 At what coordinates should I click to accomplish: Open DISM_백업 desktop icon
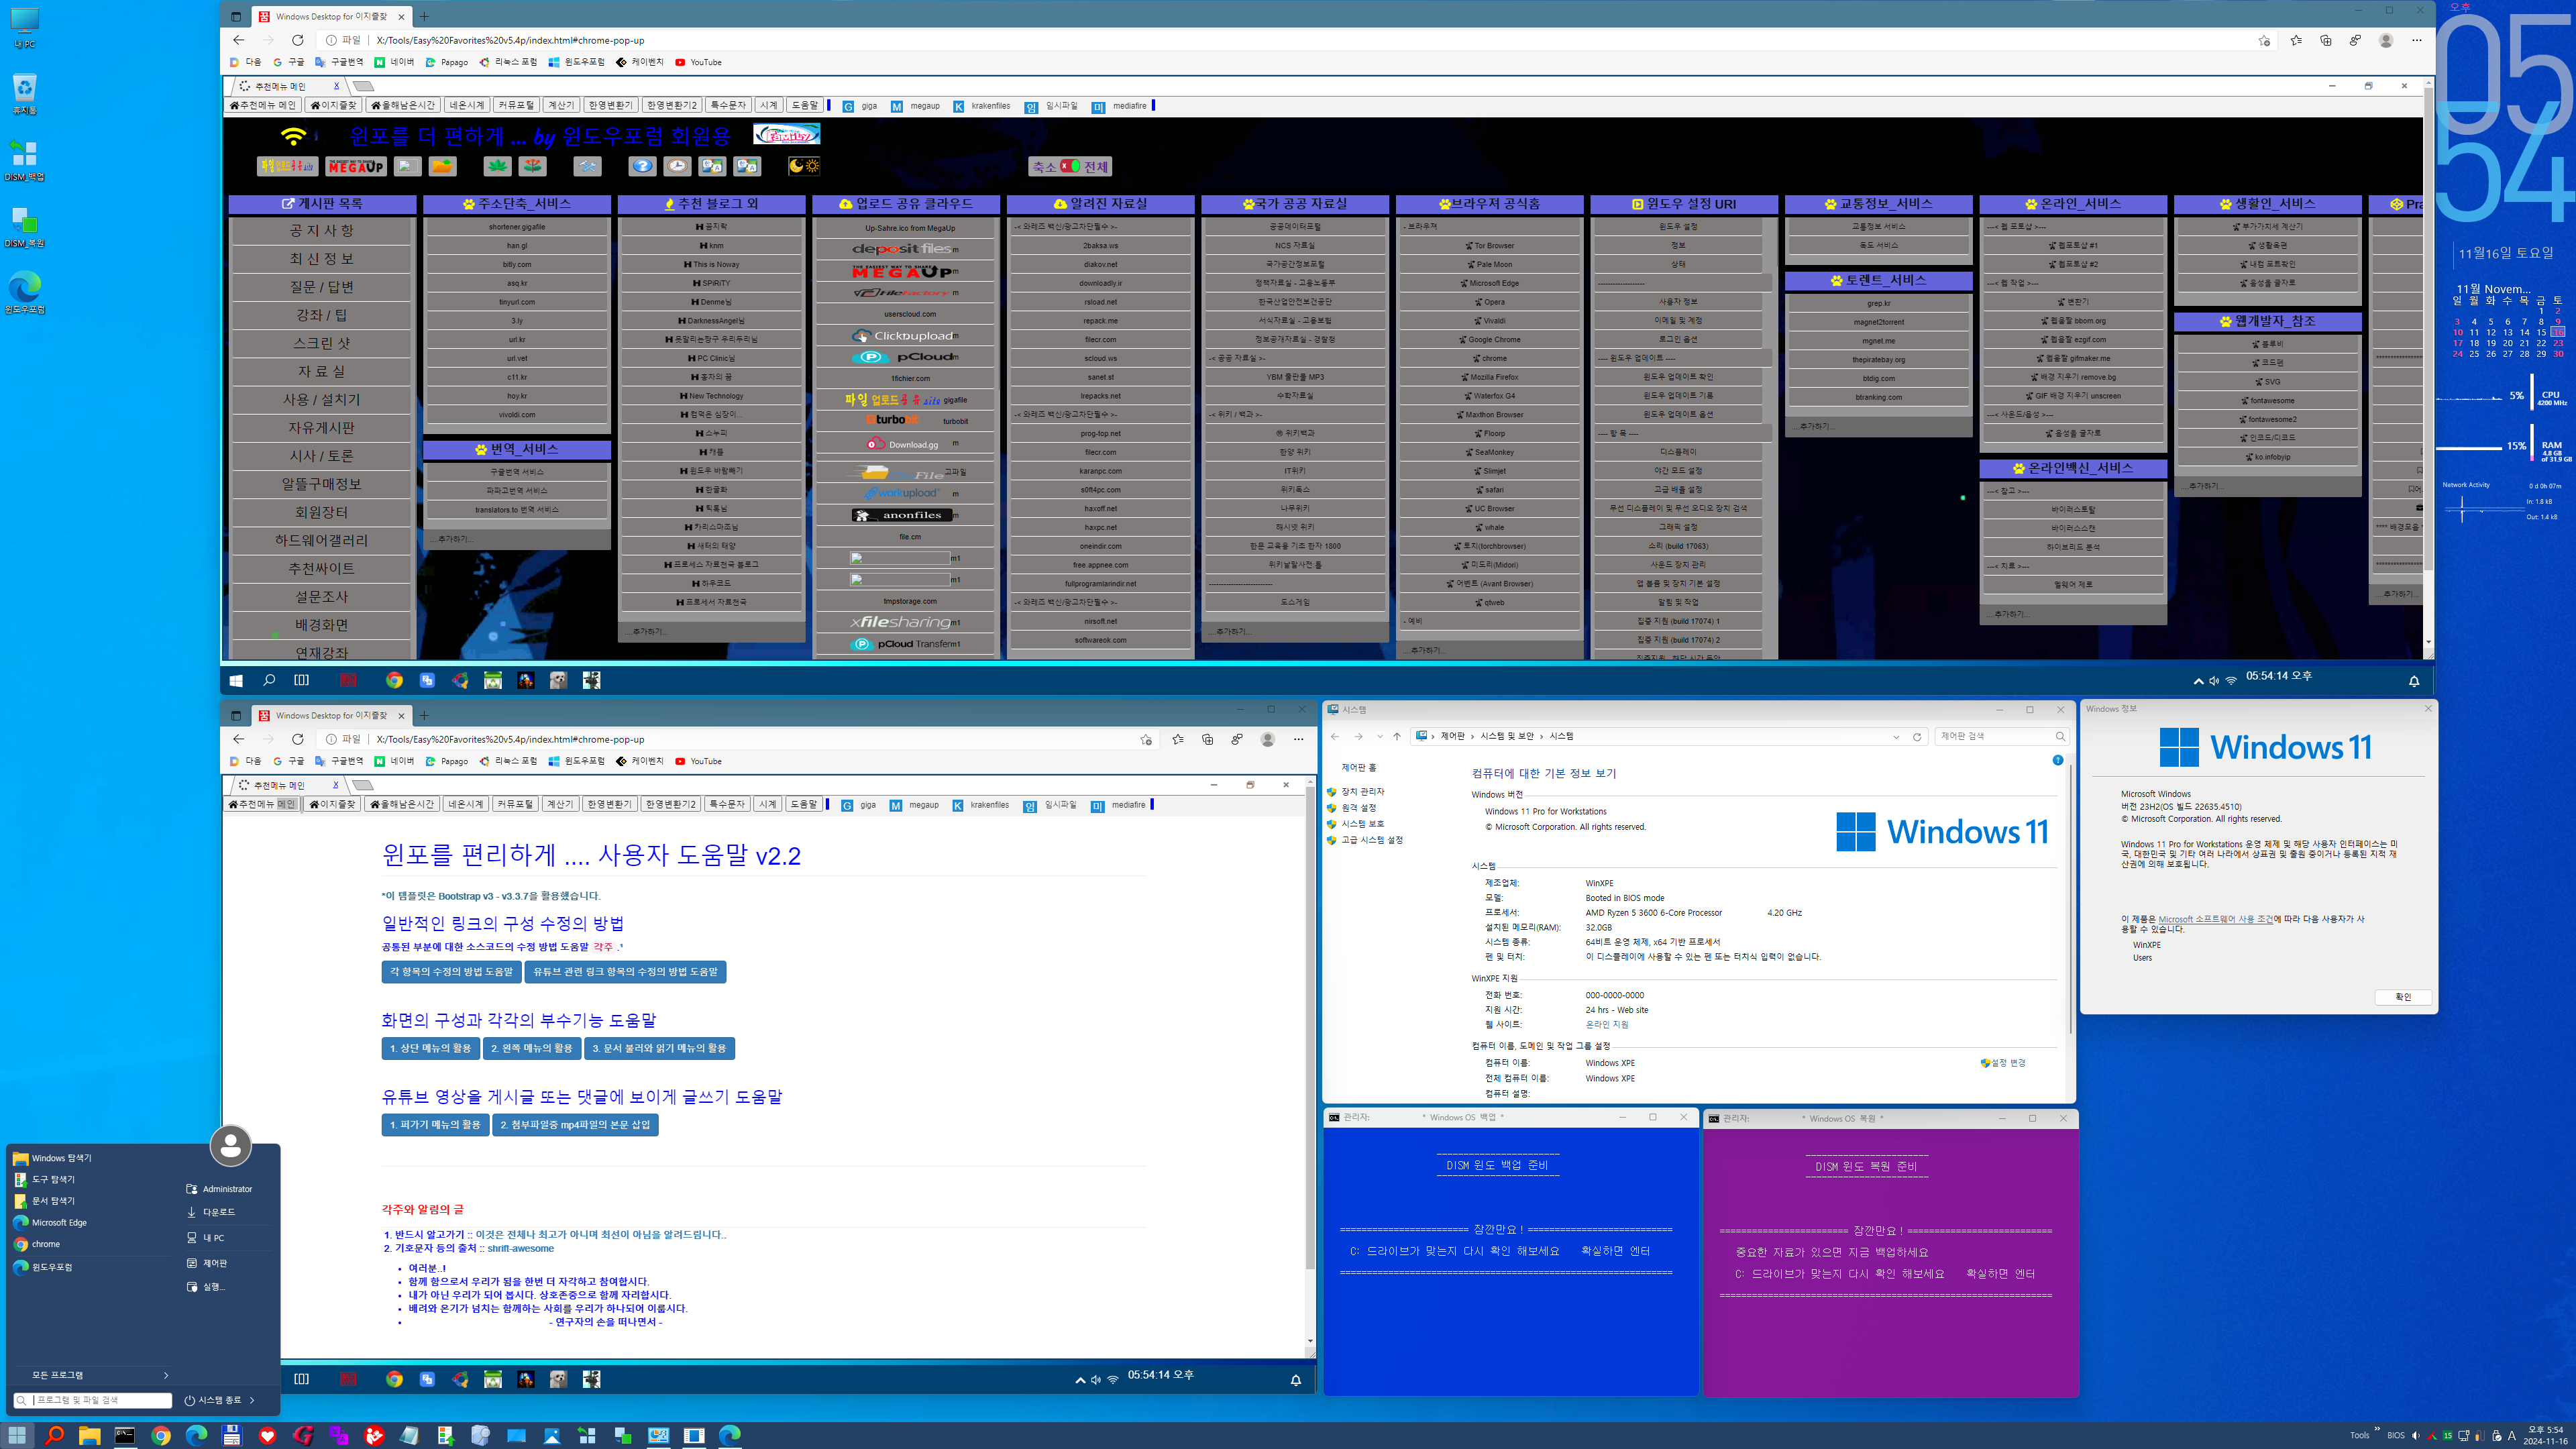pos(25,160)
